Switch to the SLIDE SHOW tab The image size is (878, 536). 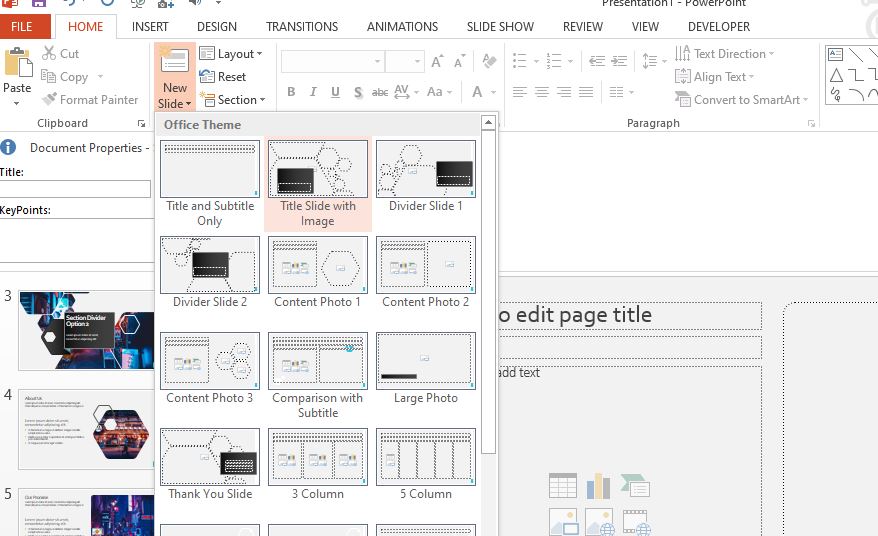(x=500, y=27)
